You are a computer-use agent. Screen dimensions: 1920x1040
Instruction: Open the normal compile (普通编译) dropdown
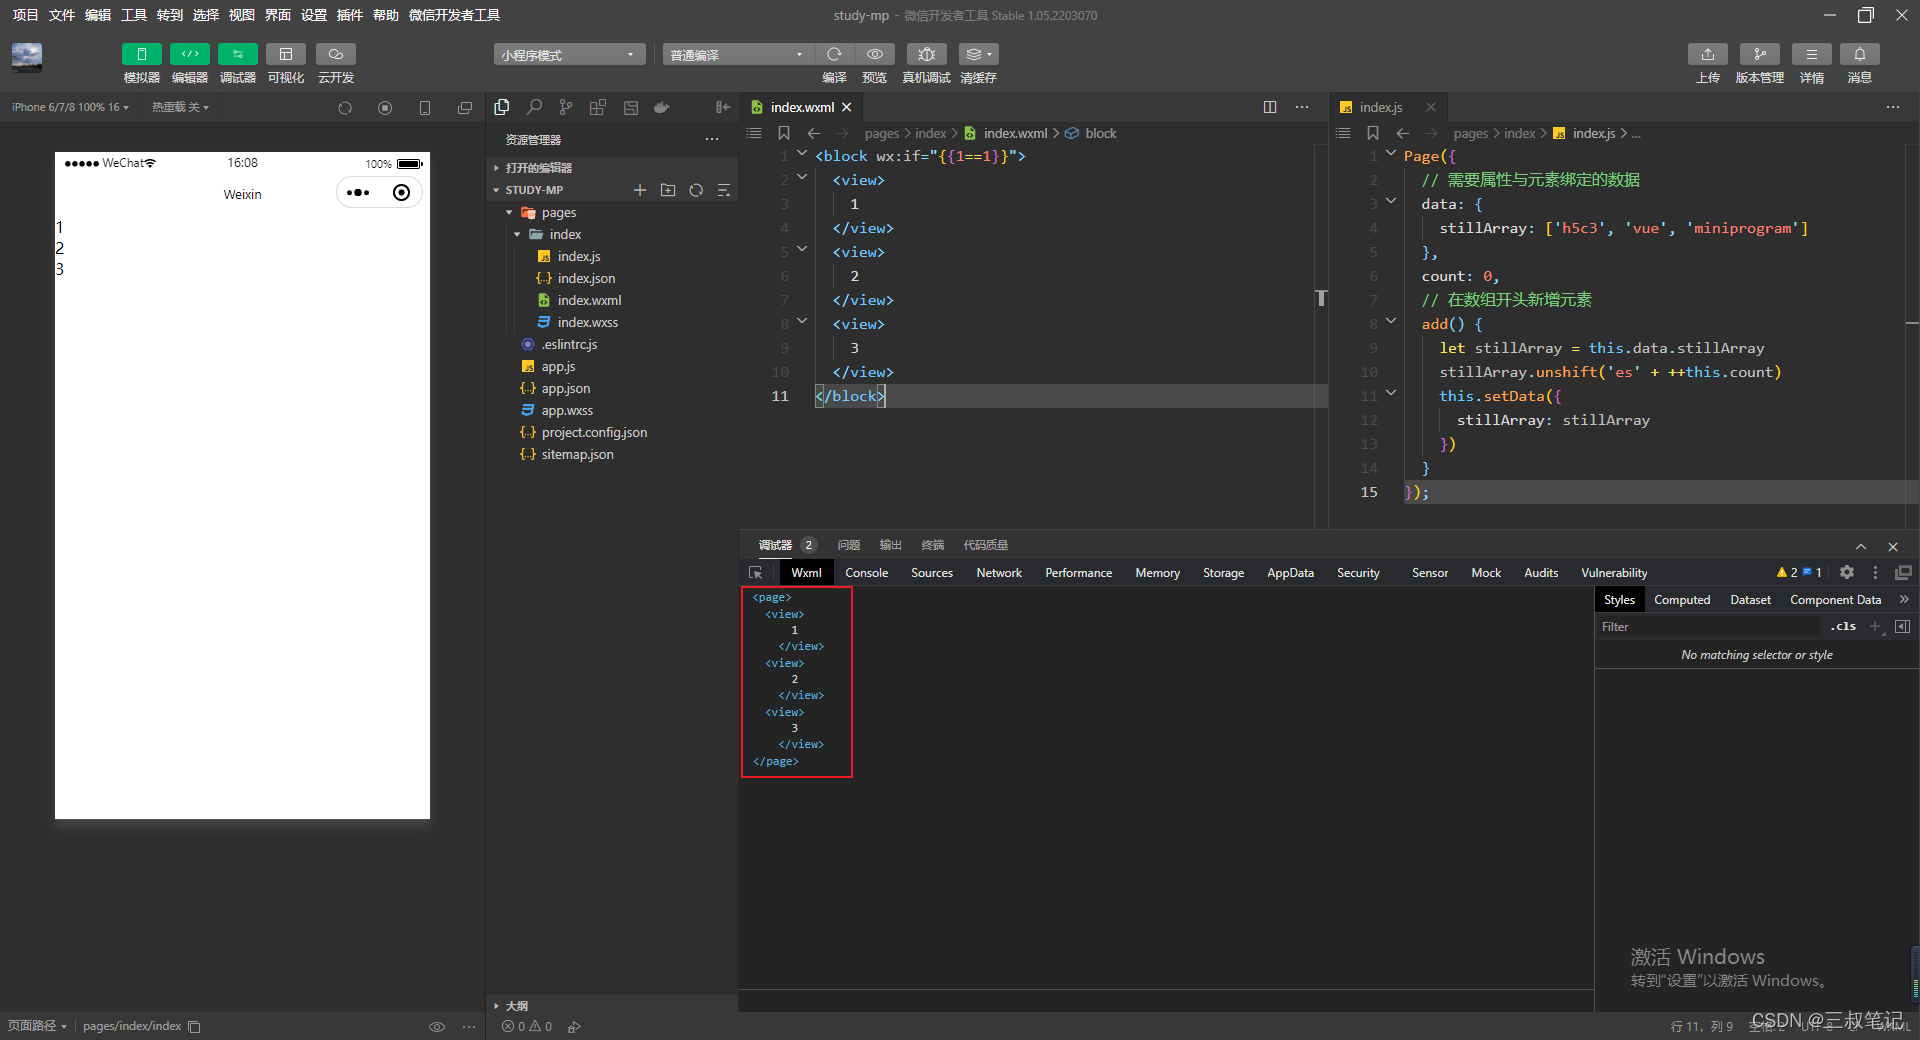tap(738, 54)
